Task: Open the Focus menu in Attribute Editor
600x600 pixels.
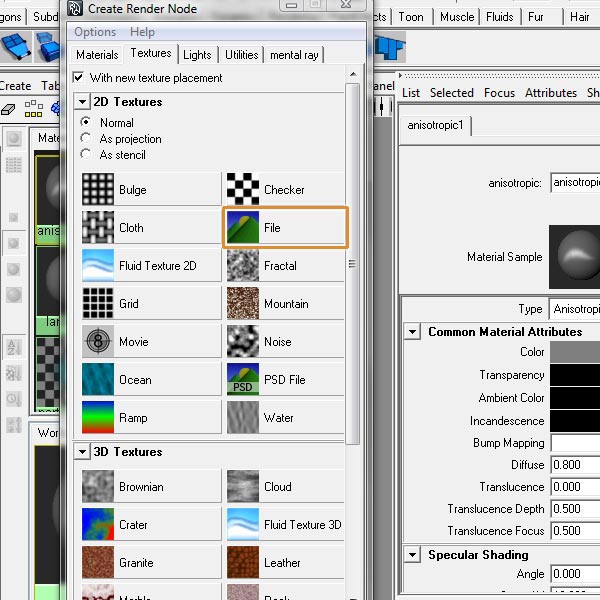Action: [x=499, y=93]
